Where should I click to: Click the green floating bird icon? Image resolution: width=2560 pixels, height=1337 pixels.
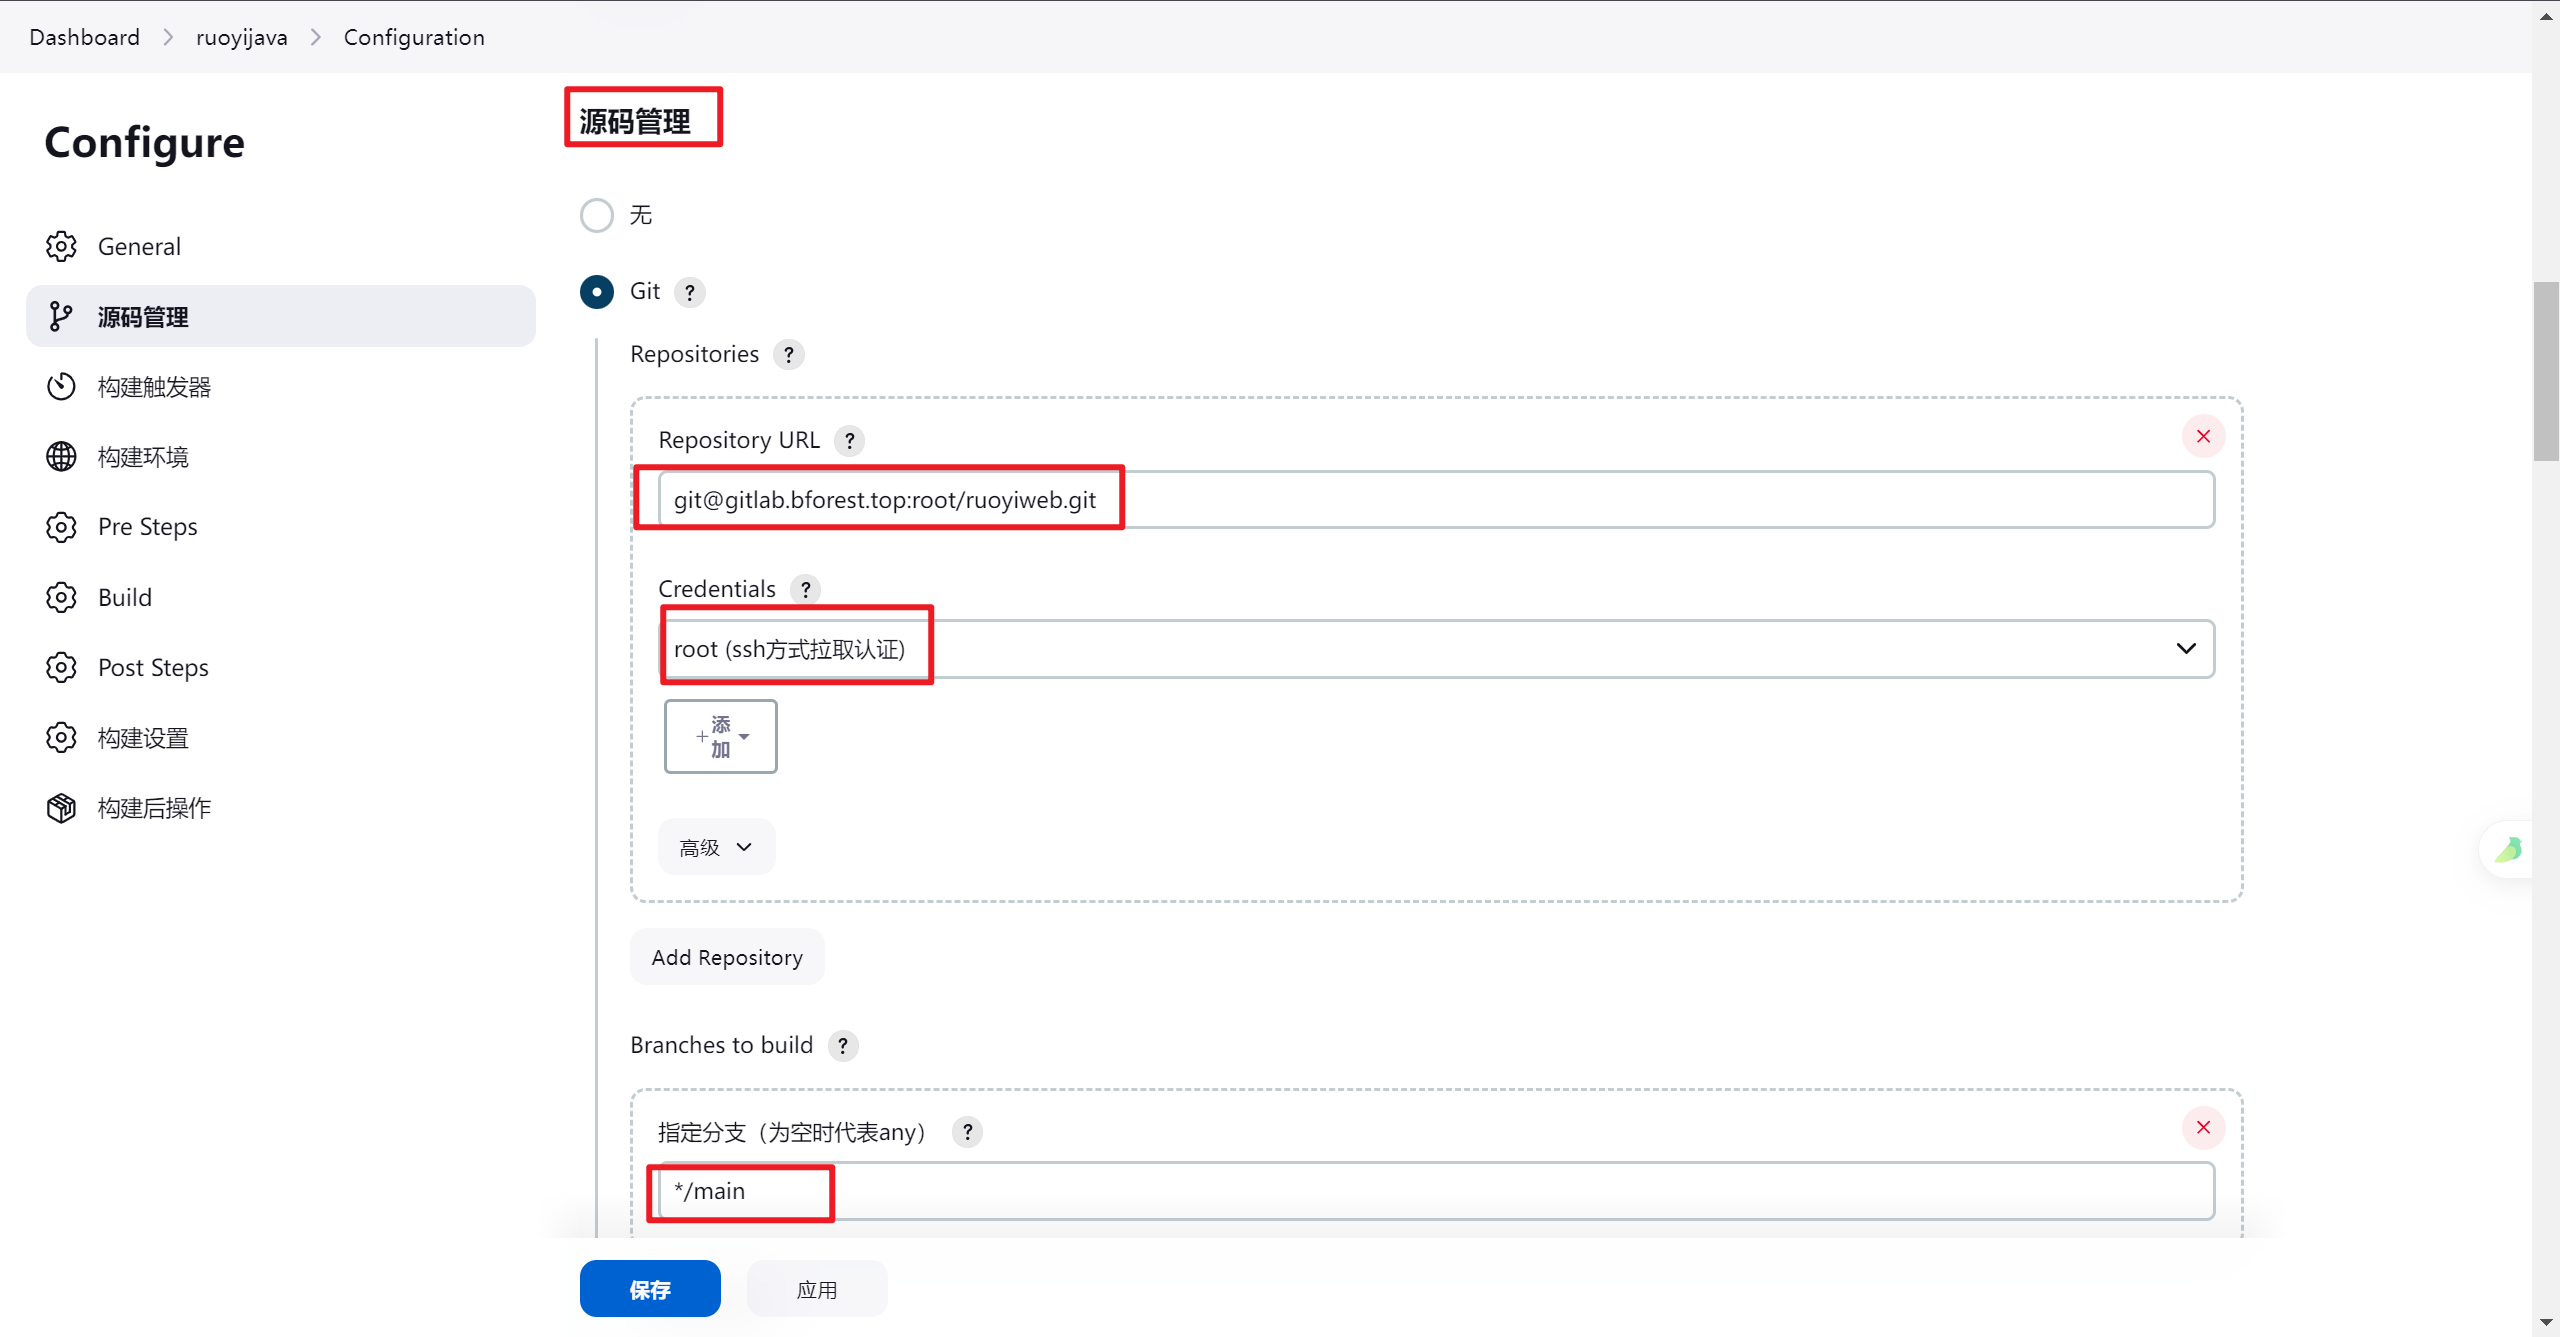pos(2508,850)
